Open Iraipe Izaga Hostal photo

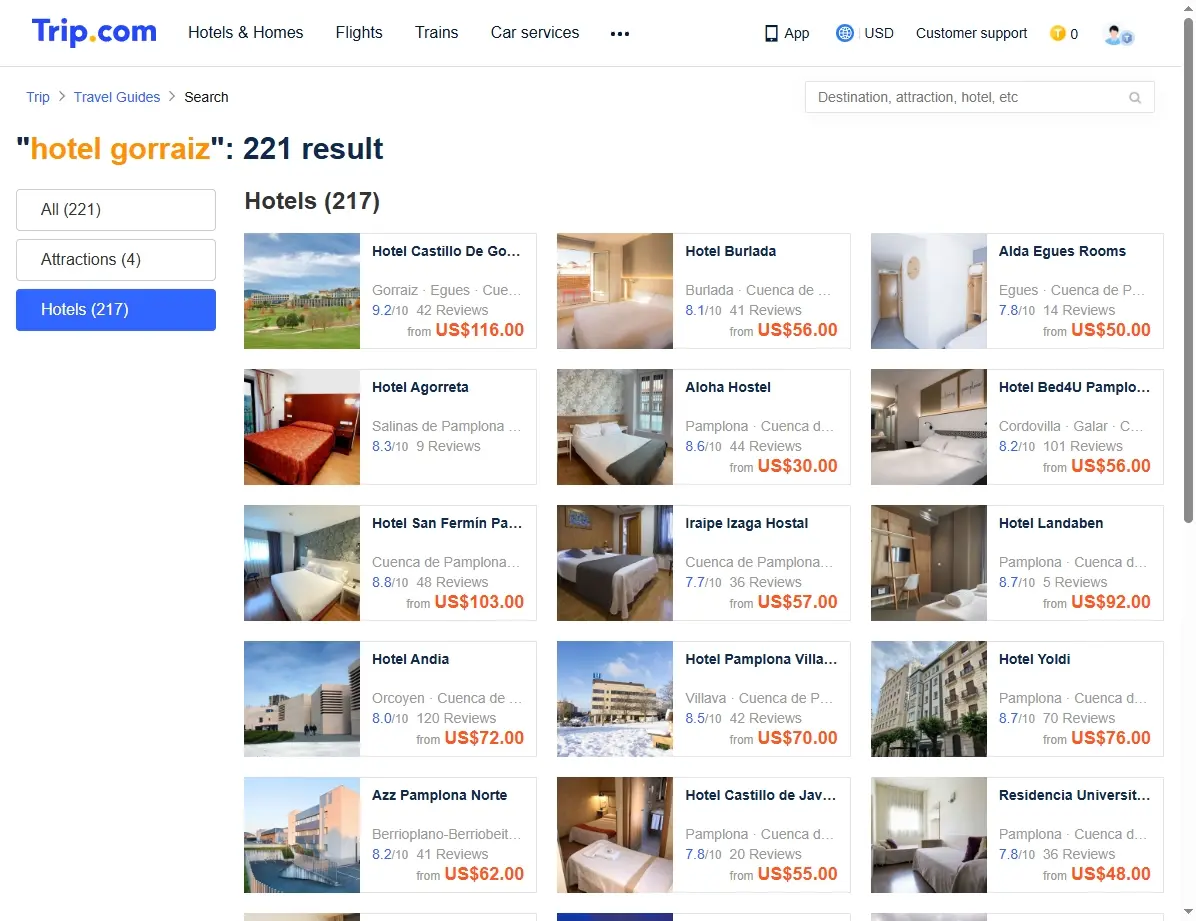pyautogui.click(x=615, y=562)
